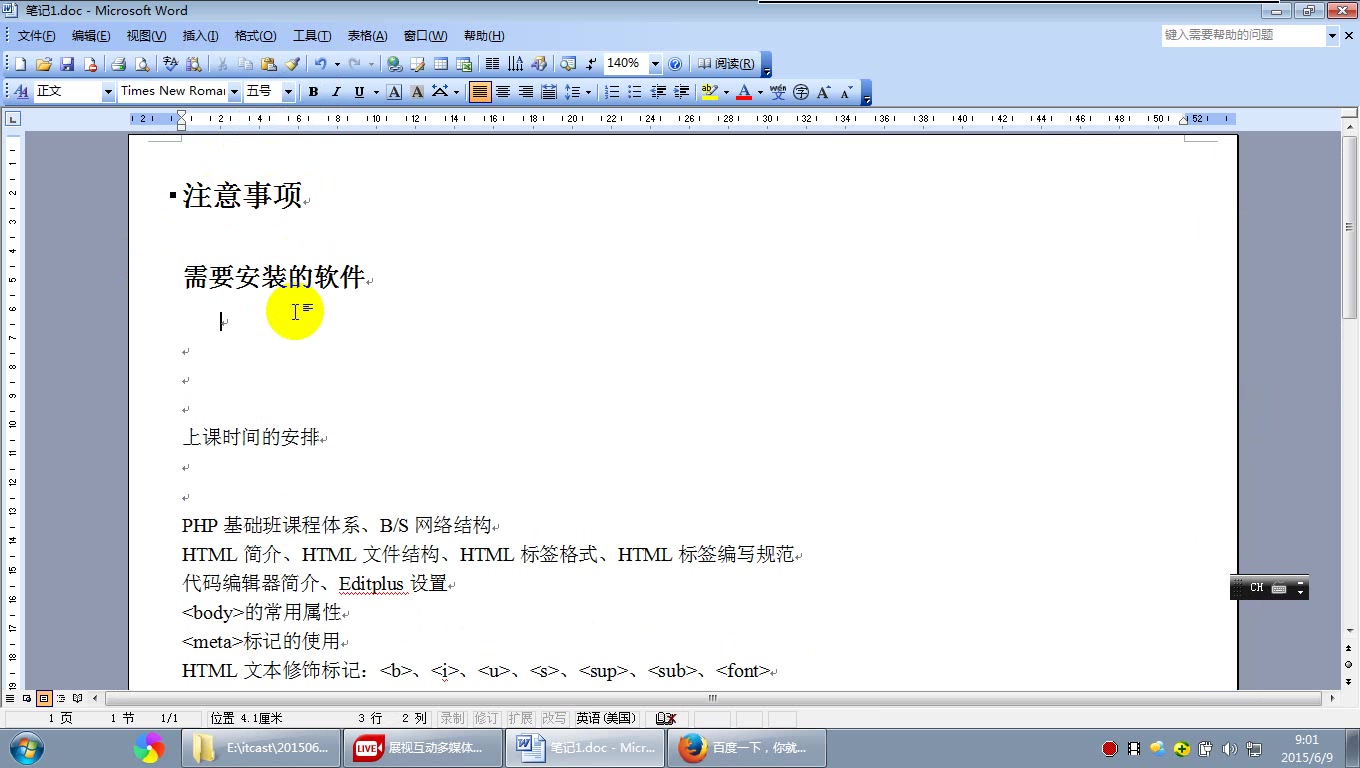Viewport: 1360px width, 768px height.
Task: Open Print Preview
Action: [141, 64]
